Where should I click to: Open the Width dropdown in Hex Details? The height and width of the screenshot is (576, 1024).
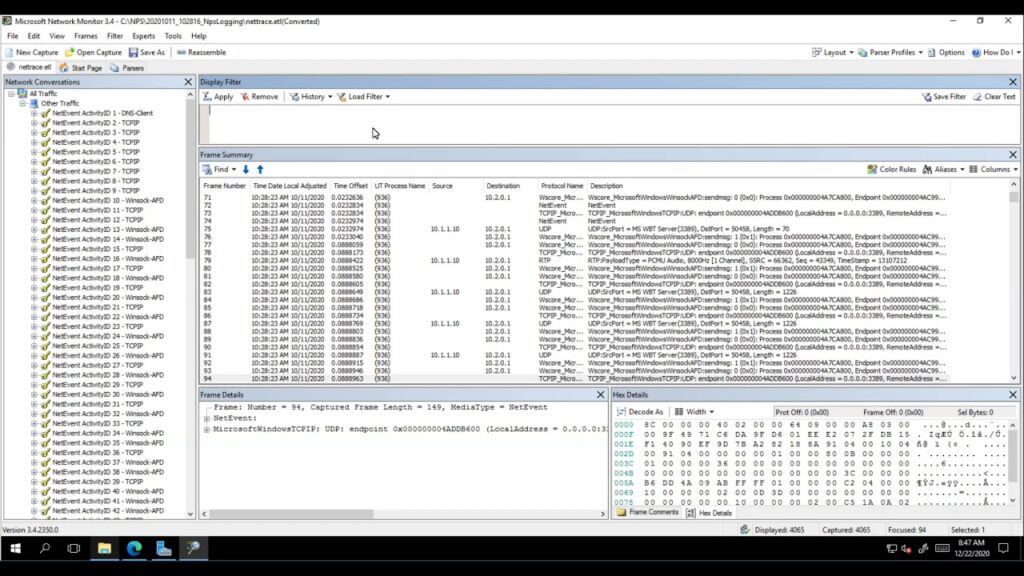pyautogui.click(x=697, y=410)
